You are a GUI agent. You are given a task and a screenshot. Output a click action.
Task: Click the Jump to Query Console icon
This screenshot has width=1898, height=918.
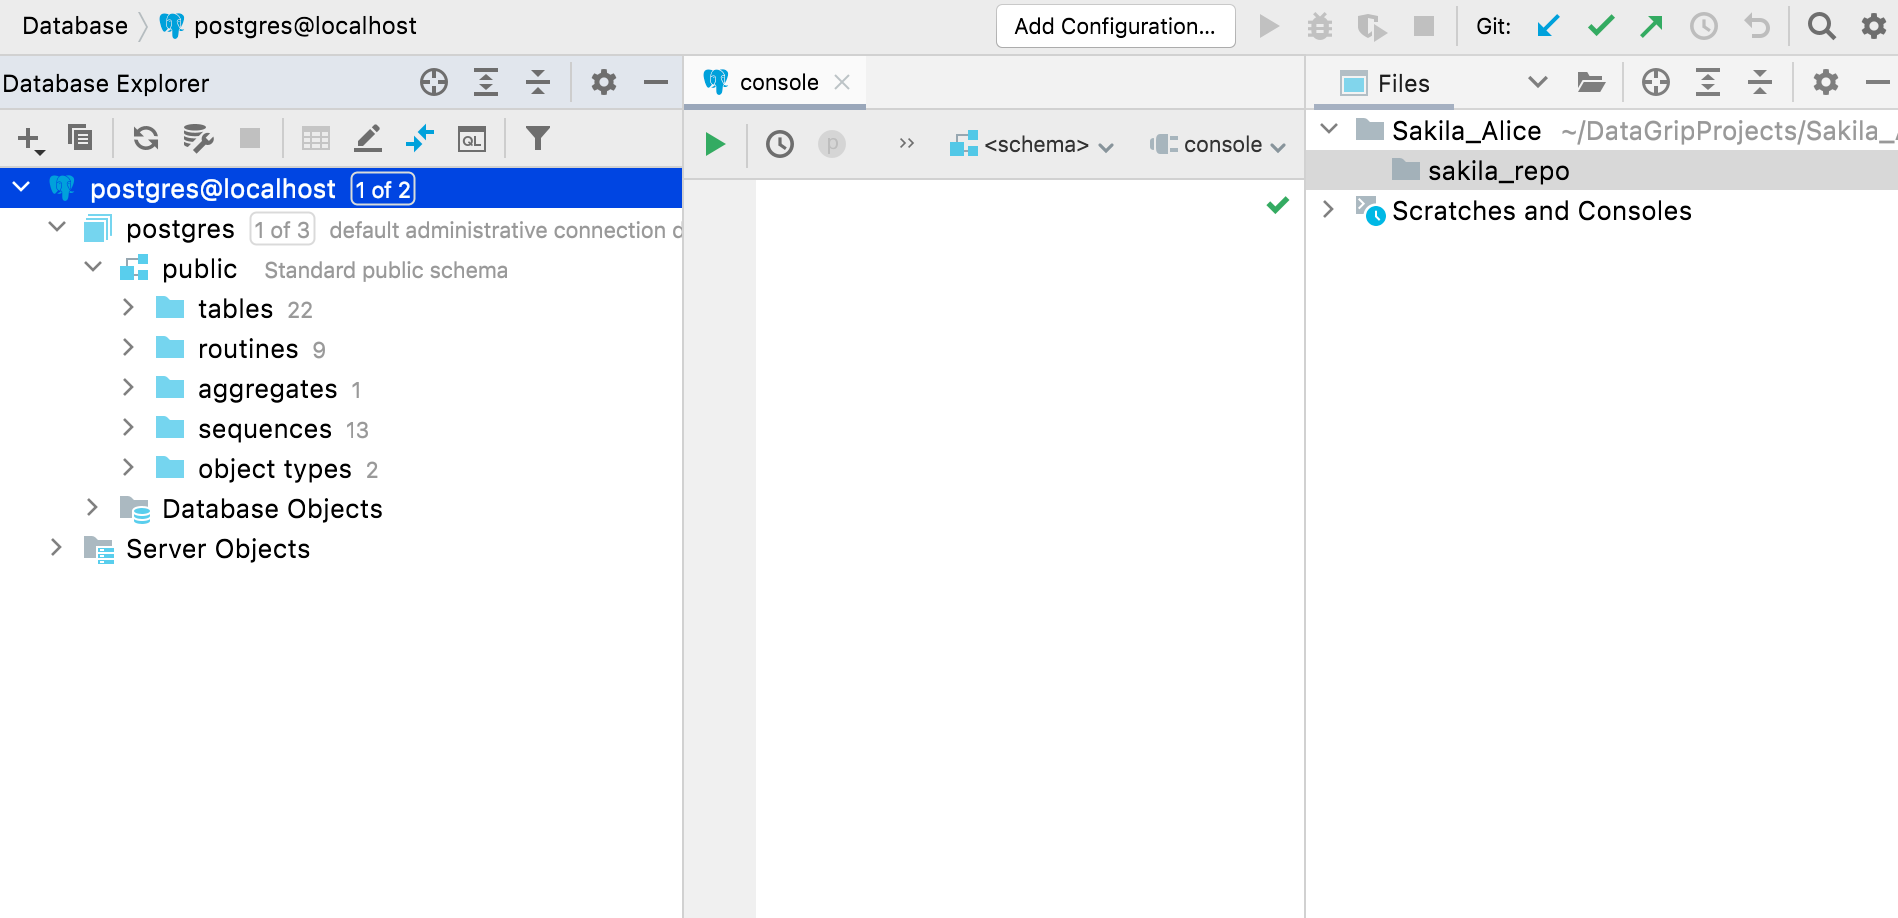pyautogui.click(x=472, y=138)
